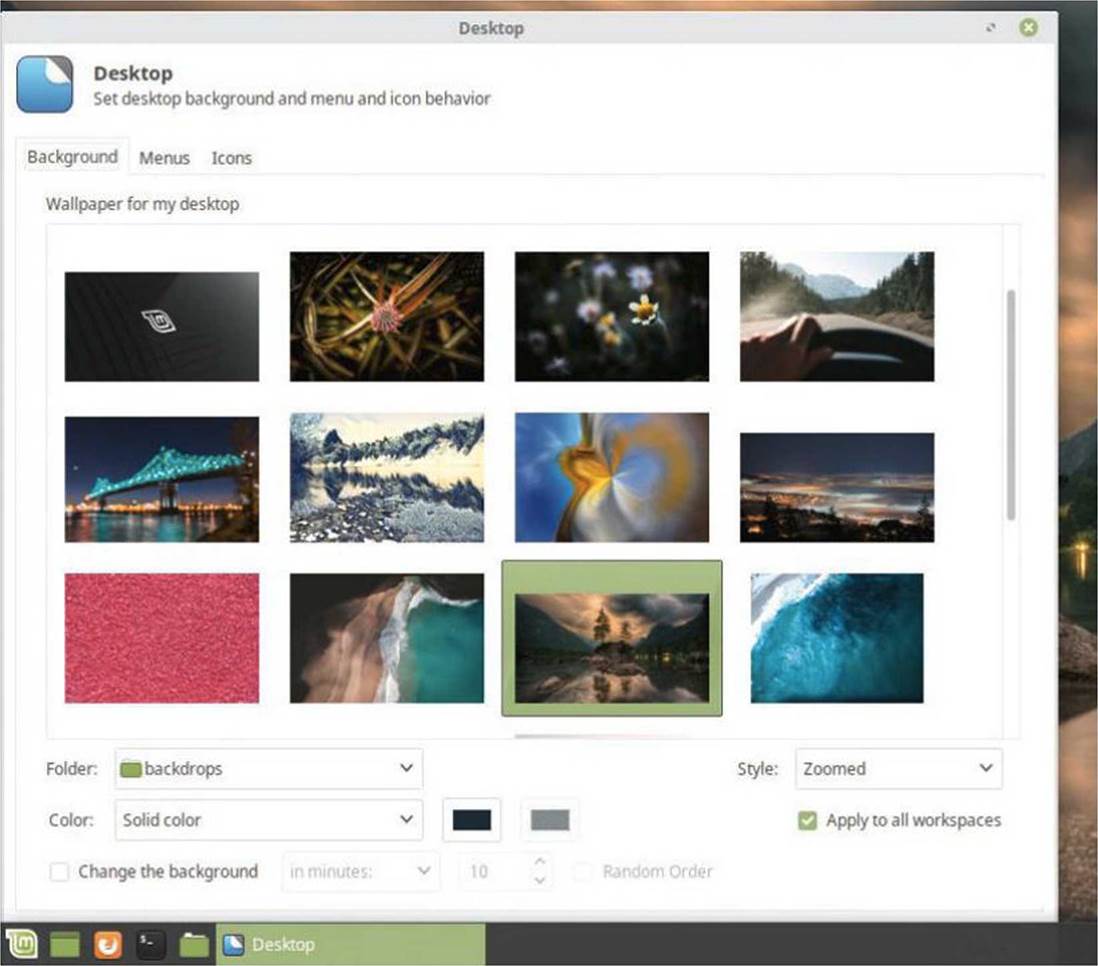Screen dimensions: 1098x966
Task: Pick the gray secondary color swatch
Action: (550, 820)
